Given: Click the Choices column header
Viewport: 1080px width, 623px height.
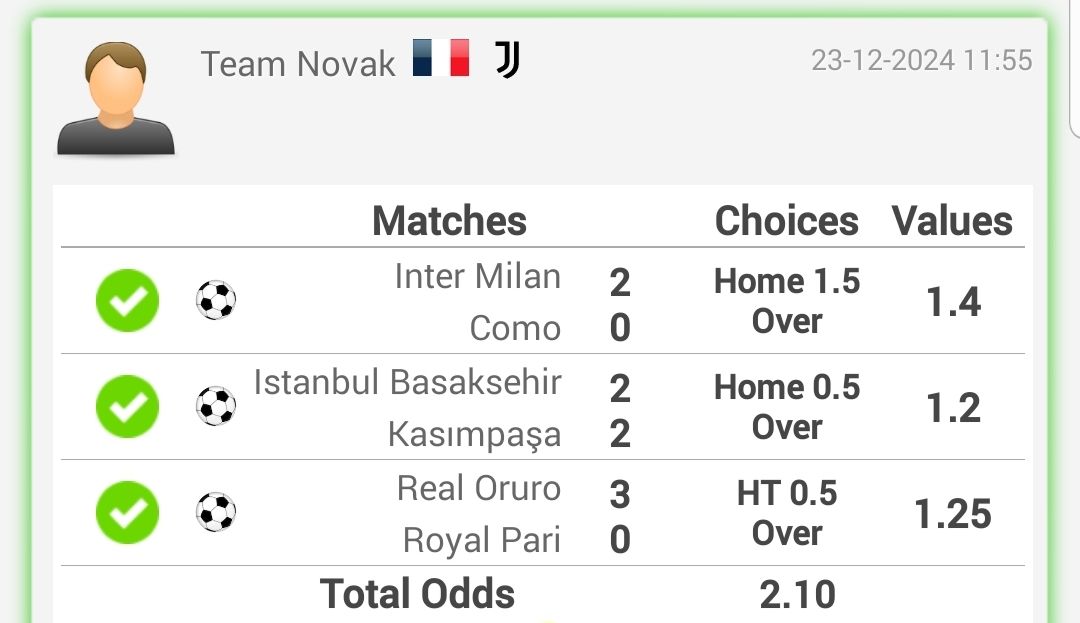Looking at the screenshot, I should (x=787, y=221).
